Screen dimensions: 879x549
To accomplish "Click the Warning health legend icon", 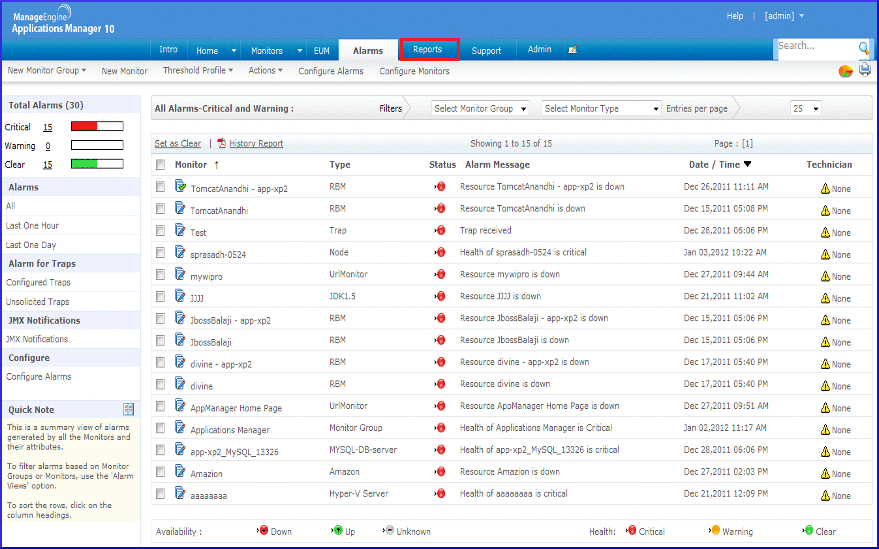I will tap(715, 530).
